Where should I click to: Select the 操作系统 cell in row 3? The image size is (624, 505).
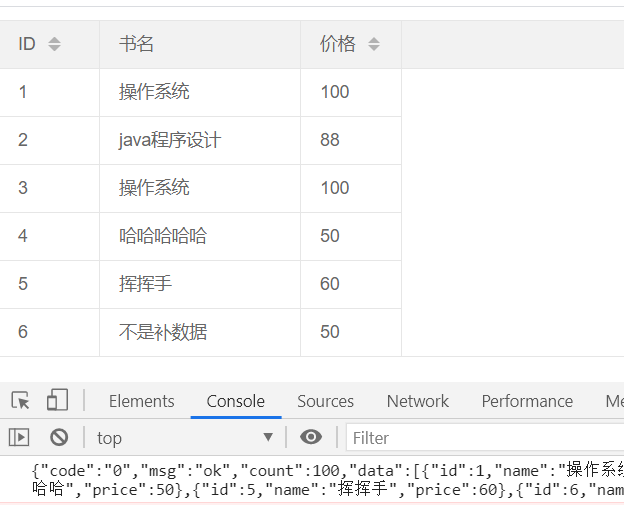(200, 188)
